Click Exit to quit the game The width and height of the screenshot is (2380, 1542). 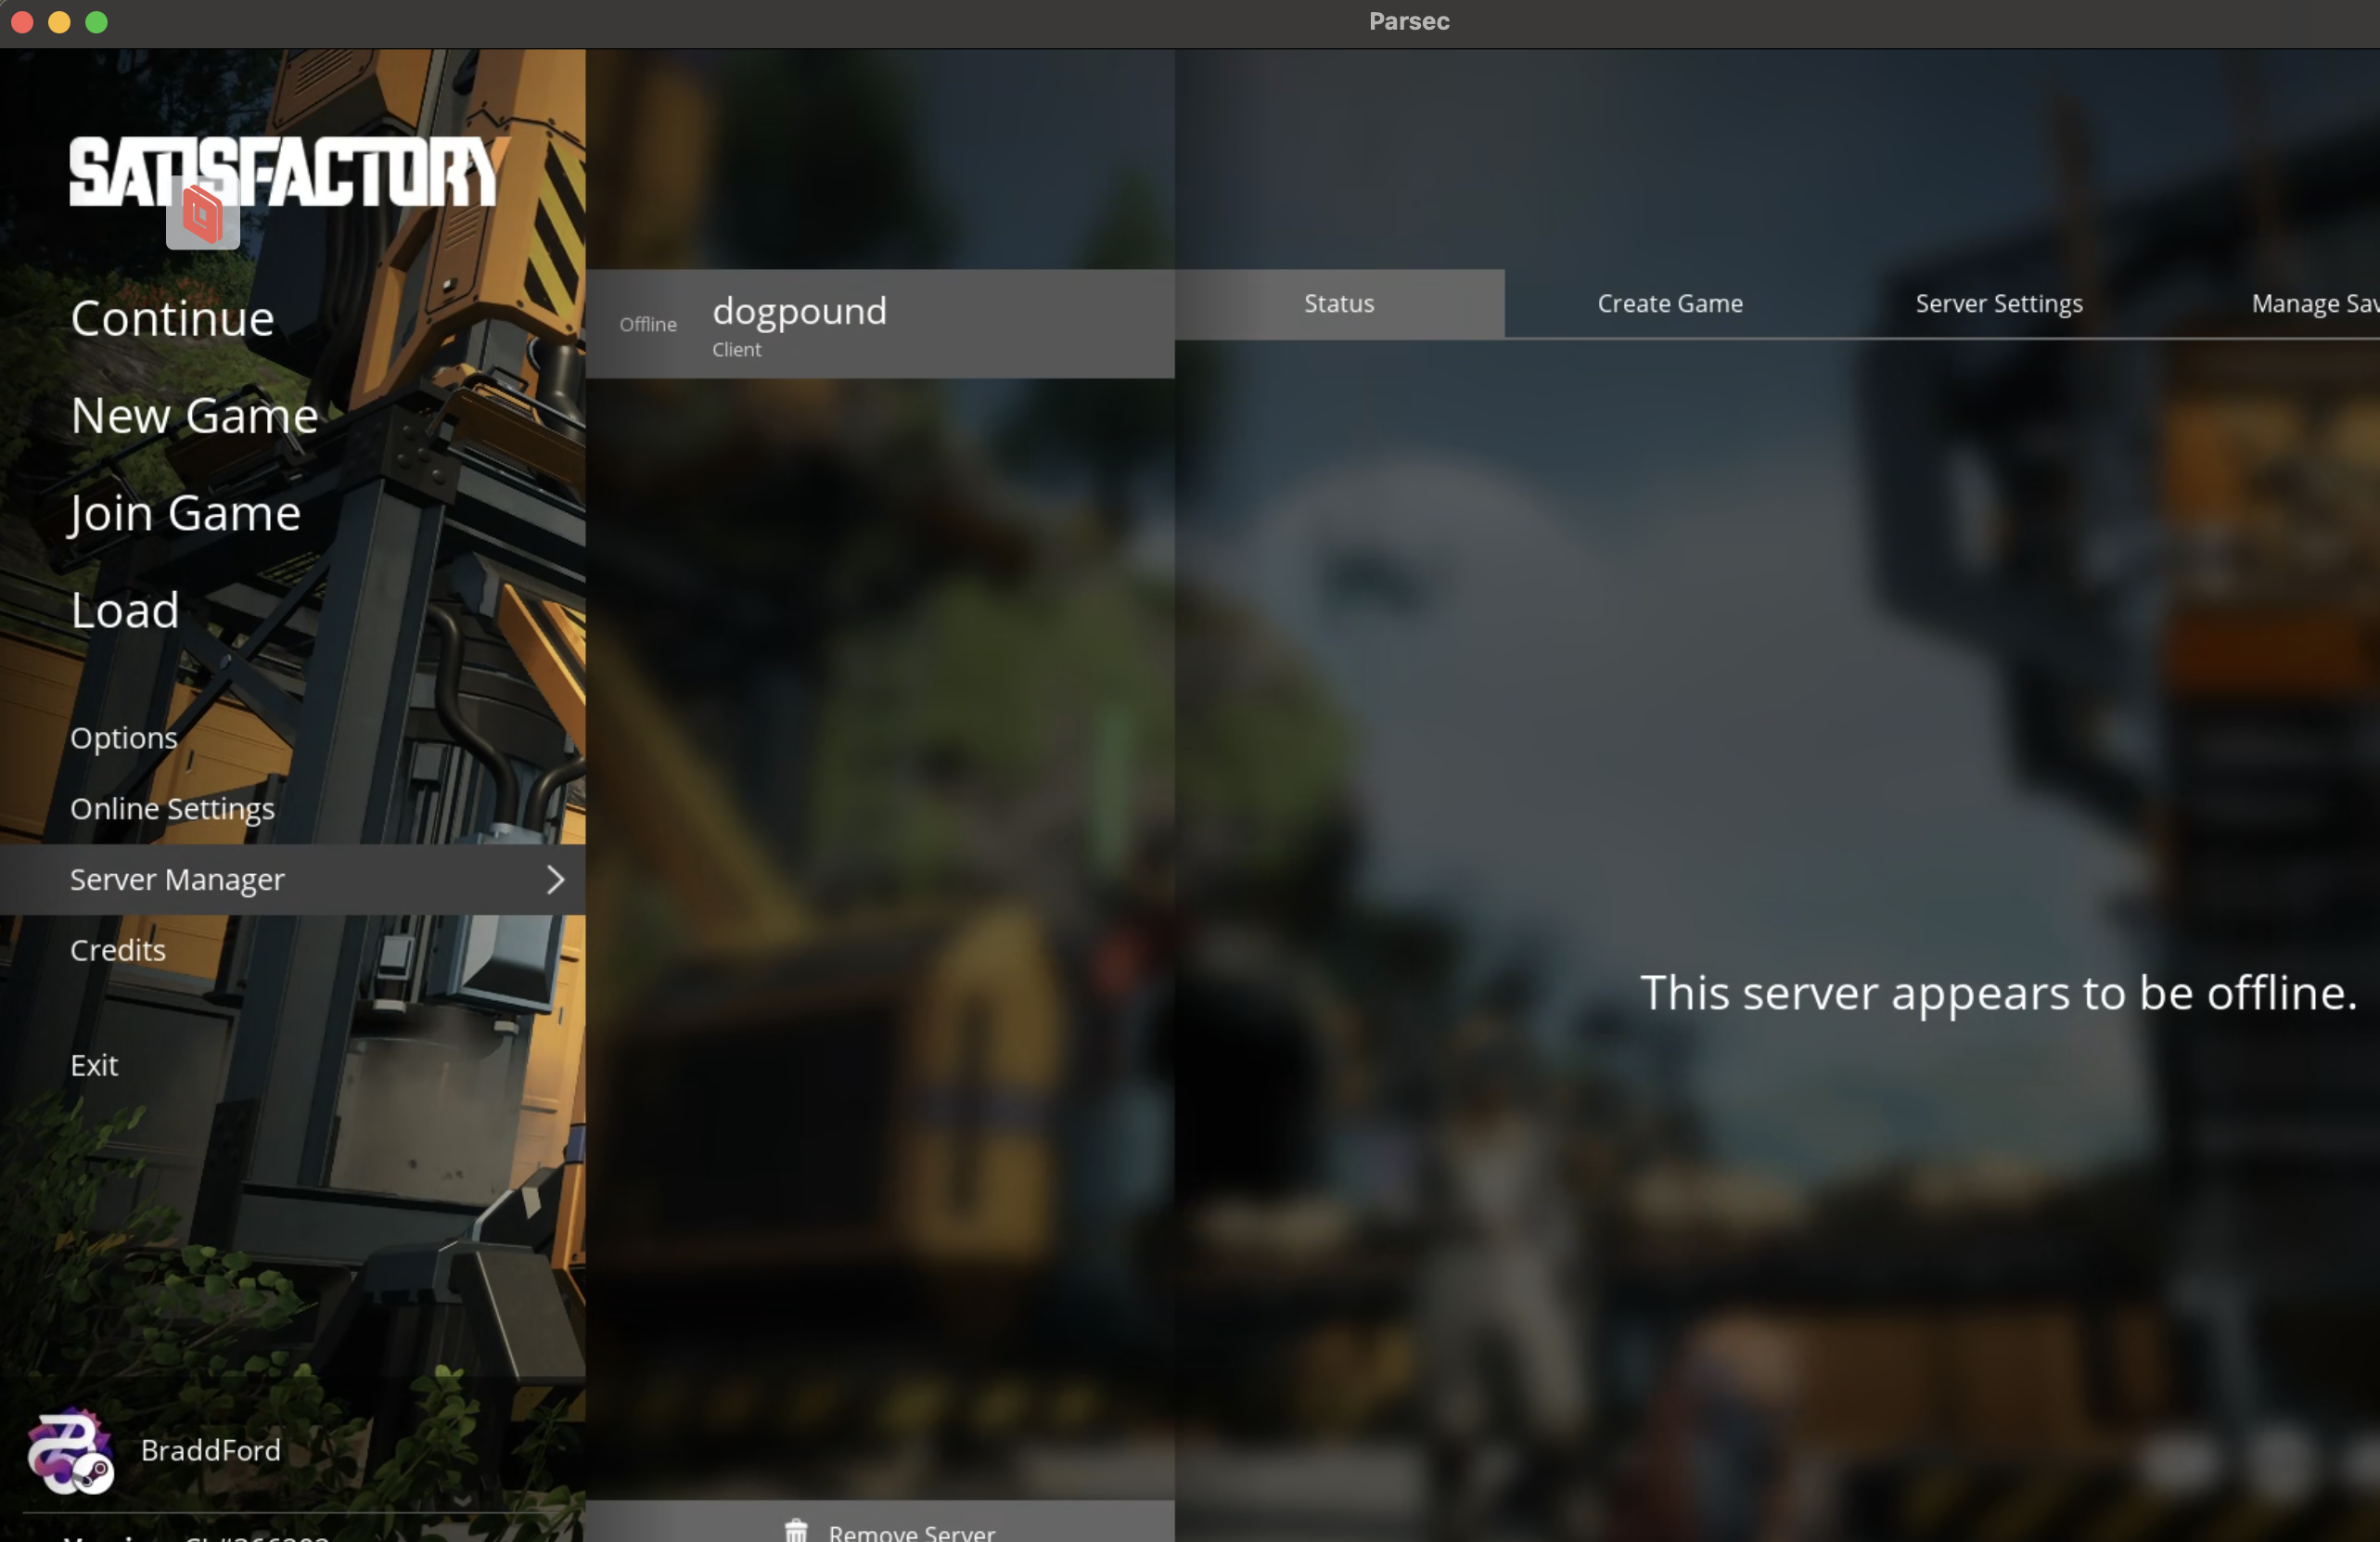tap(94, 1065)
